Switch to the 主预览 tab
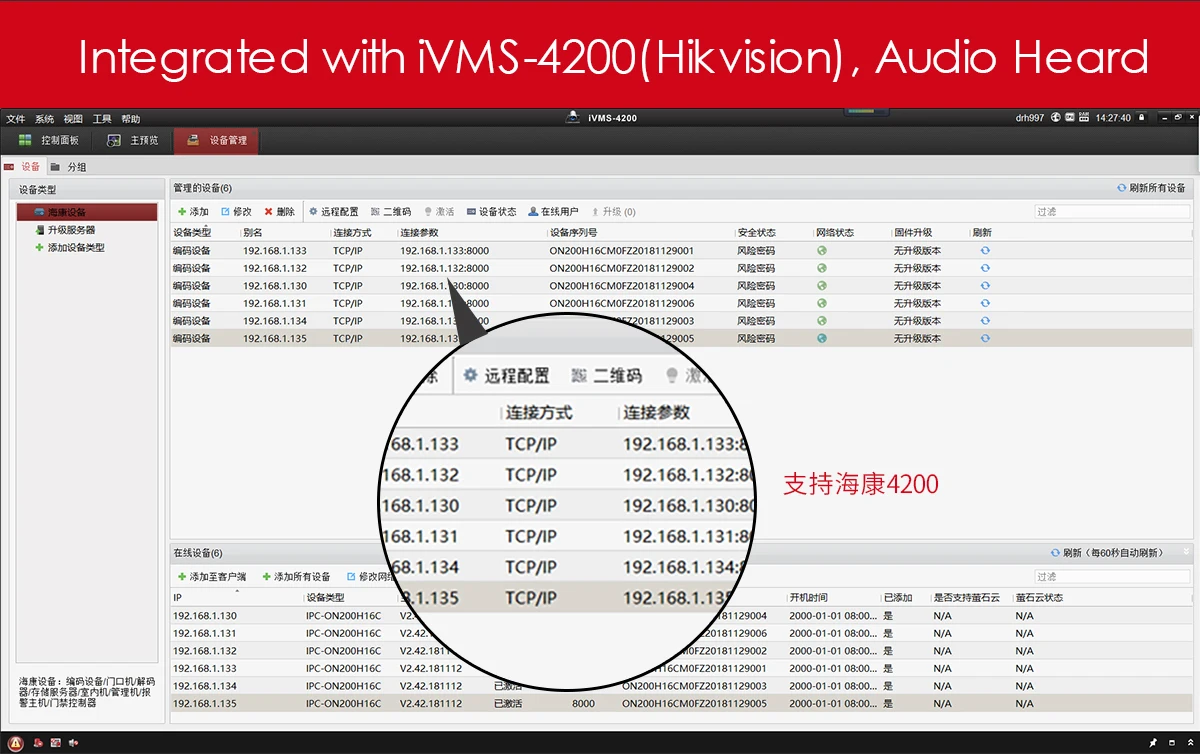Screen dimensions: 1200x754 [x=133, y=141]
